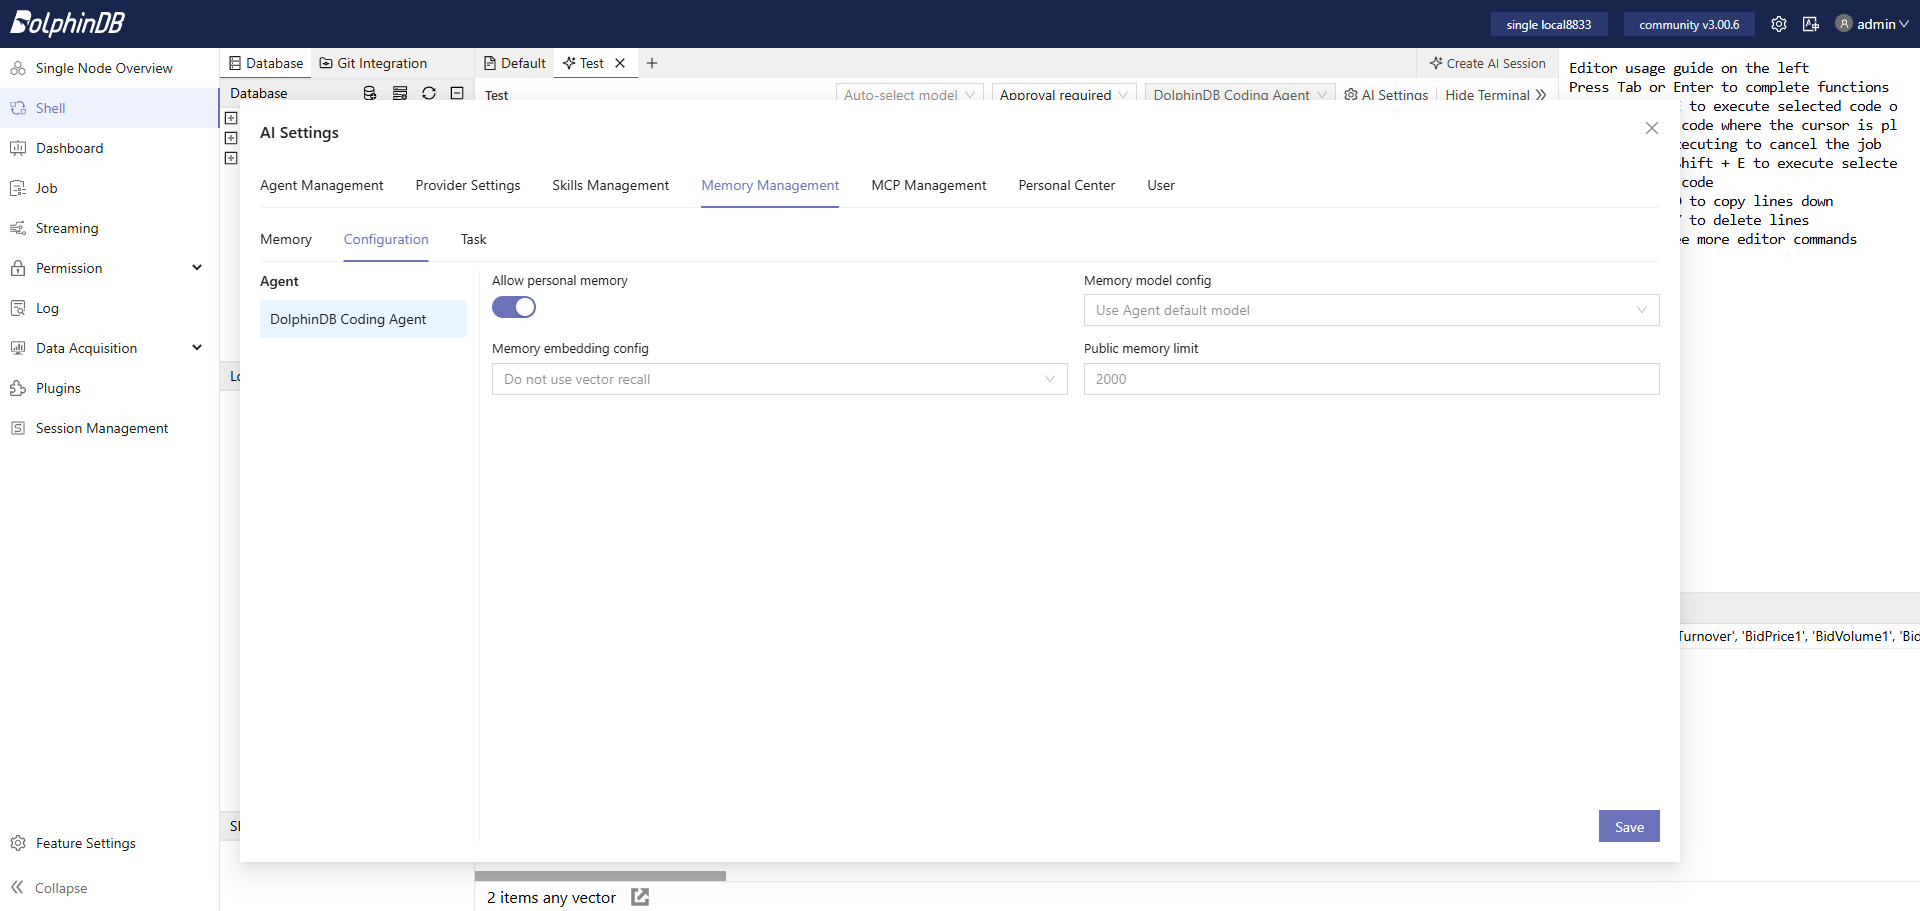Open the DolphinDB Coding Agent toolbar dropdown
Viewport: 1920px width, 911px height.
[1240, 95]
